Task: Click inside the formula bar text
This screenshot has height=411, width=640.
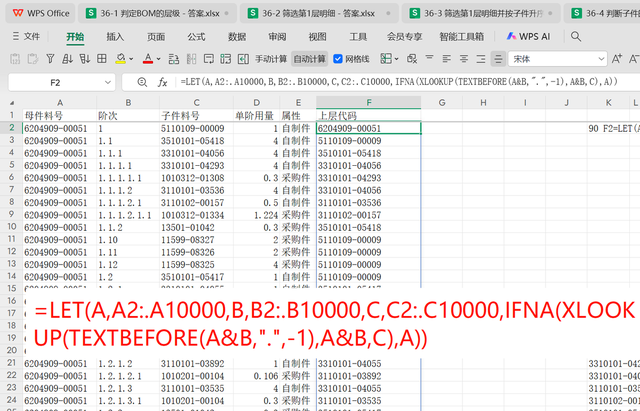Action: 399,82
